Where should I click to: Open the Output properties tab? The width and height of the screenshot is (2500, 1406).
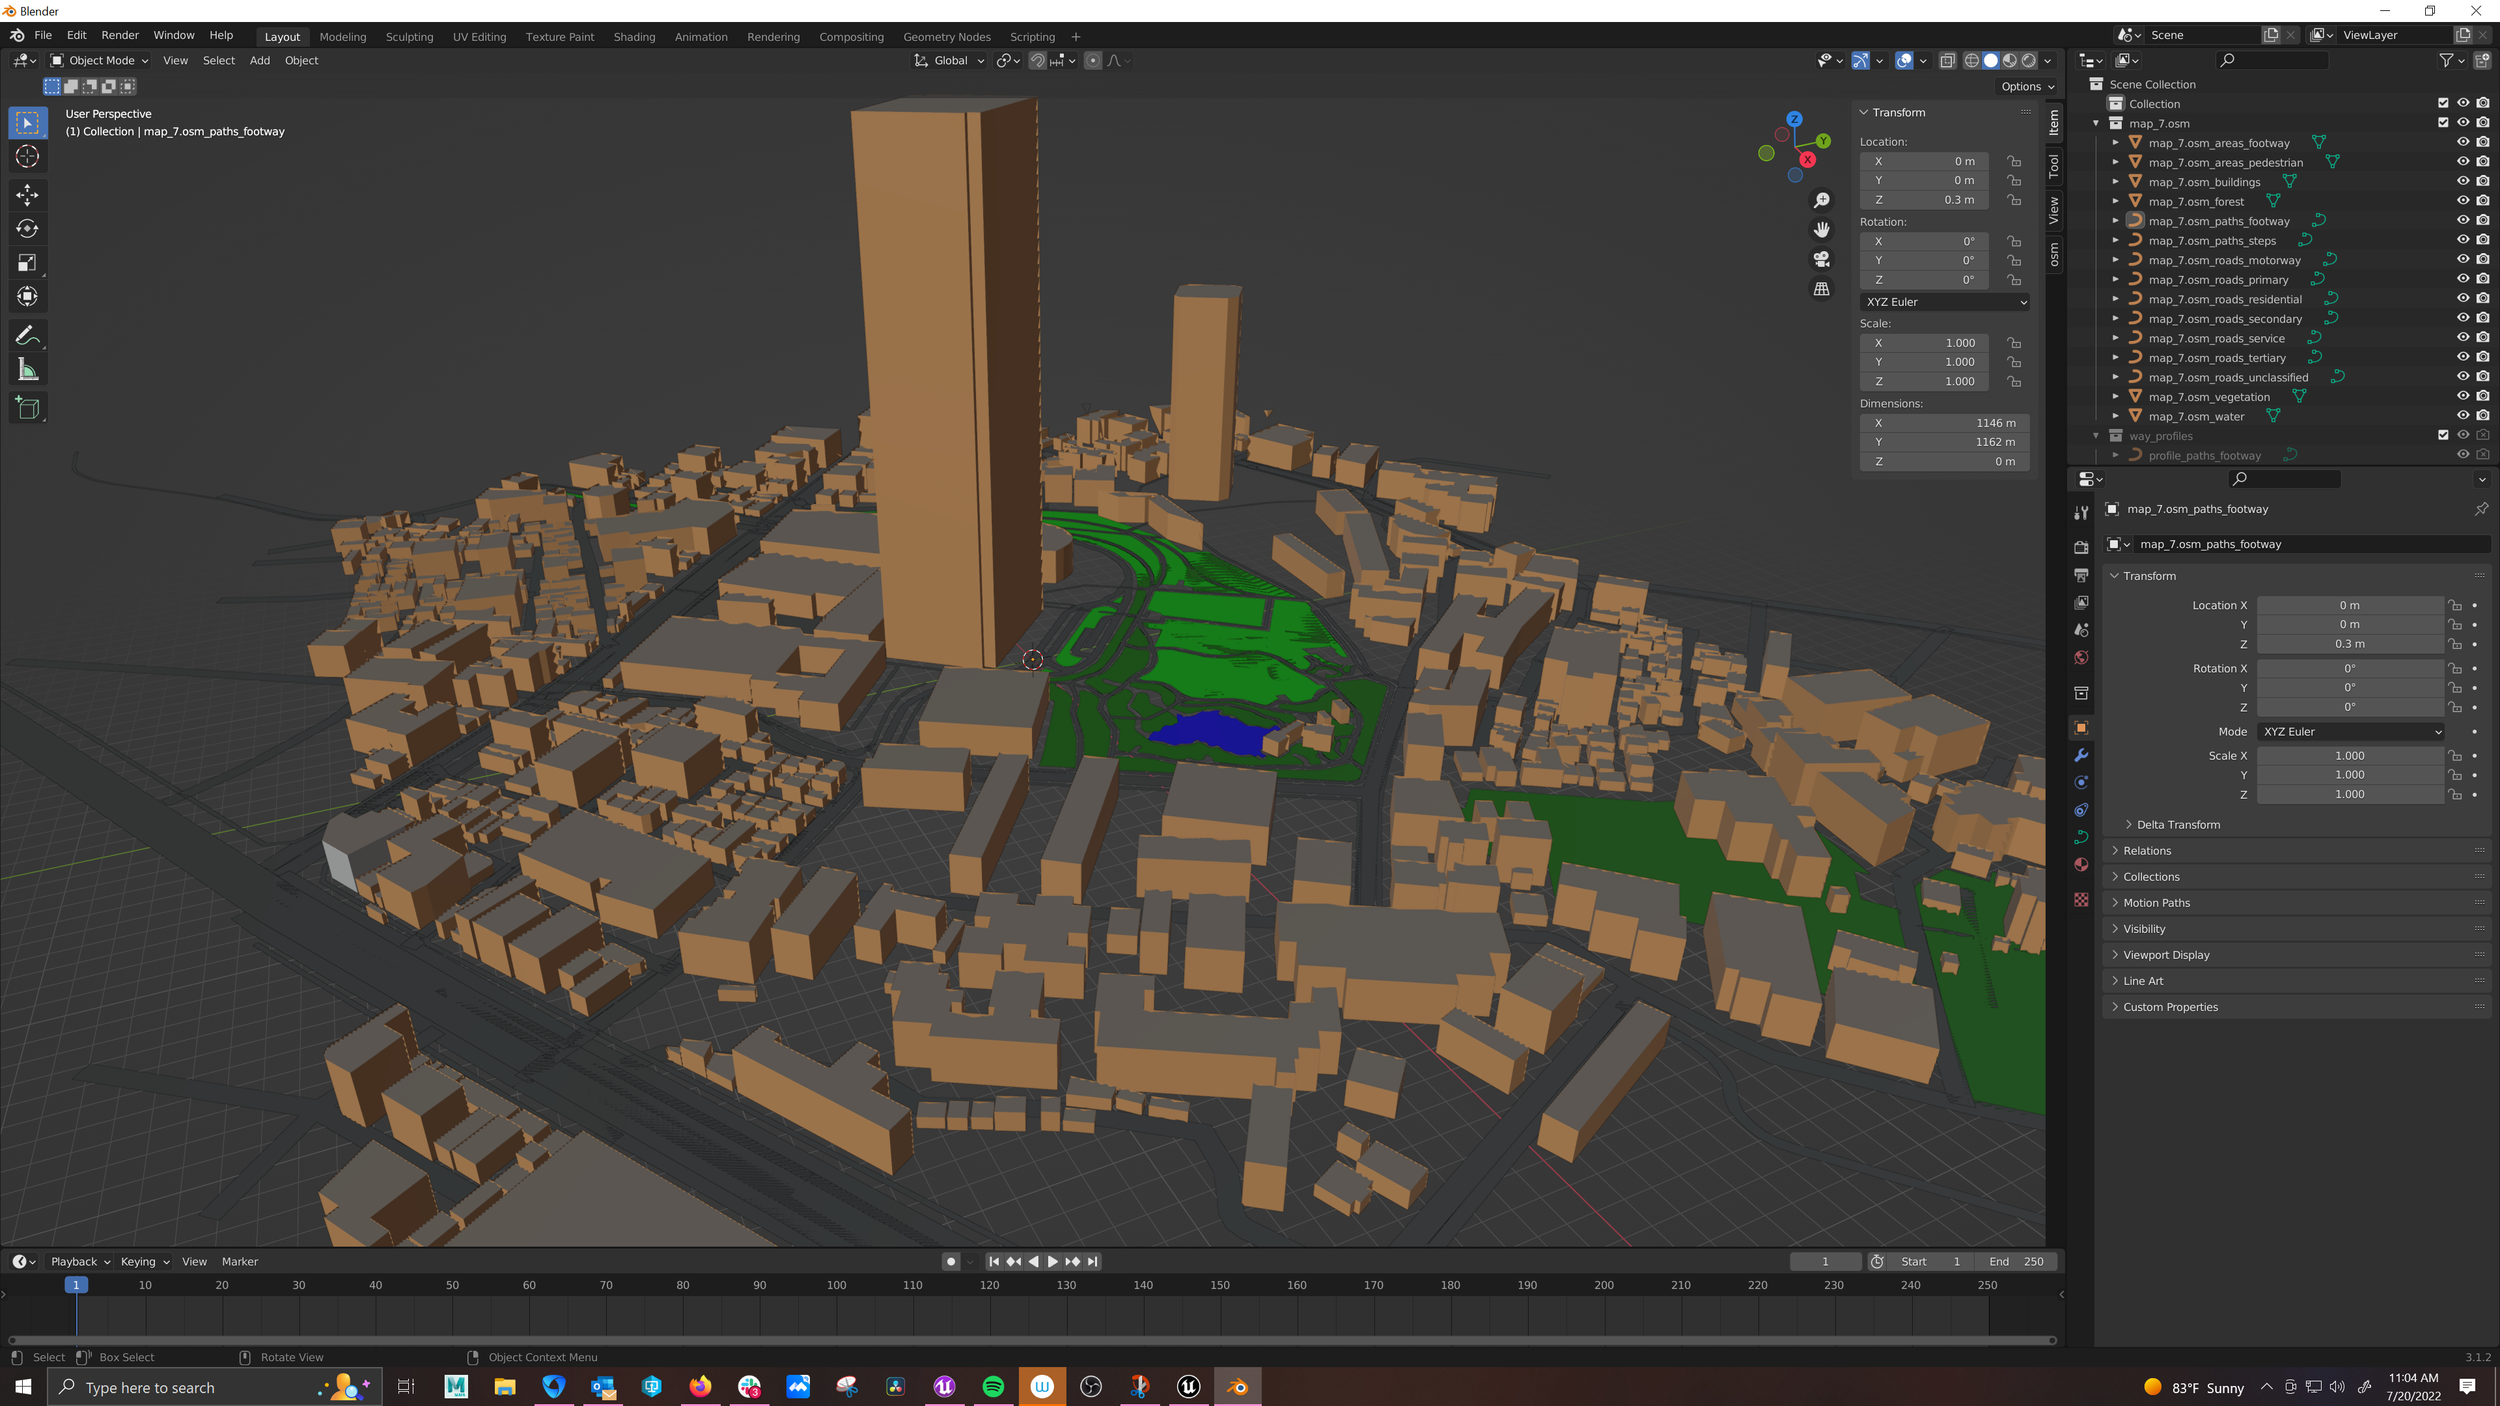(x=2081, y=575)
